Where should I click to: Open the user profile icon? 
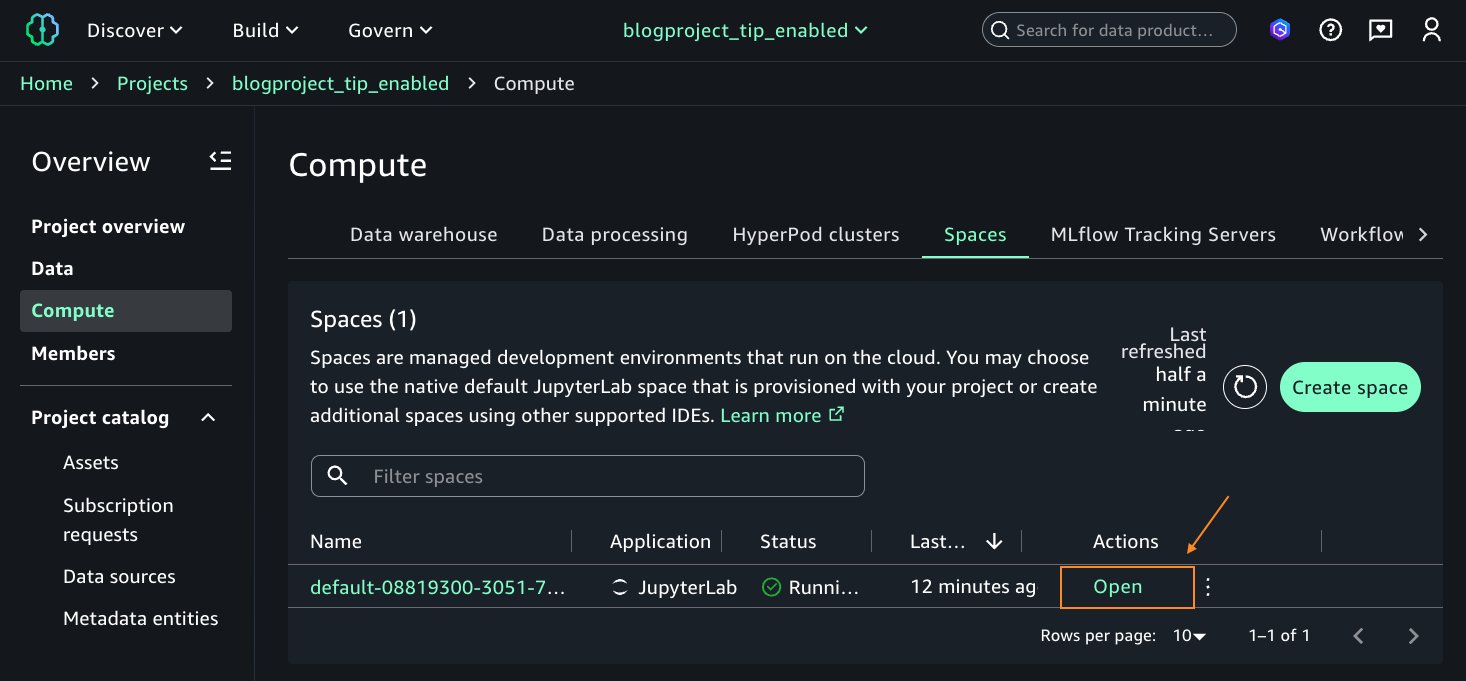point(1431,30)
